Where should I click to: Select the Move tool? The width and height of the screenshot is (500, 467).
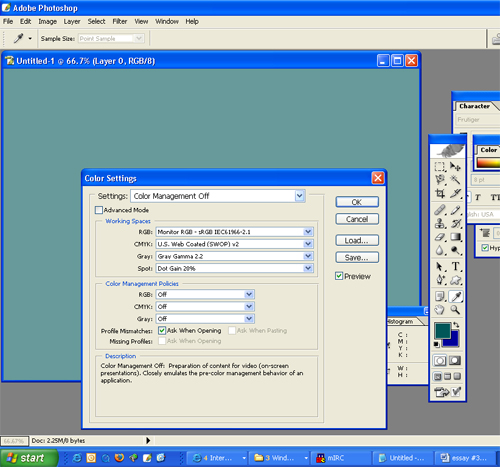(x=455, y=166)
